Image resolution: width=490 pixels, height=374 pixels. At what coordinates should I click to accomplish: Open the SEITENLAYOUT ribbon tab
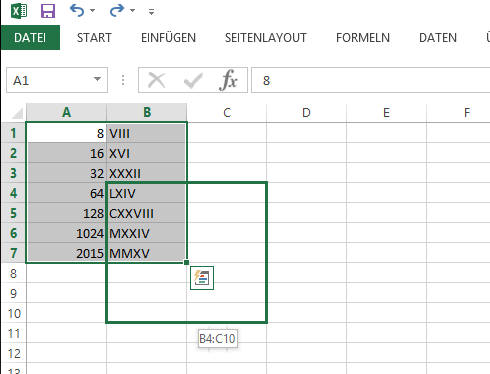pos(266,38)
